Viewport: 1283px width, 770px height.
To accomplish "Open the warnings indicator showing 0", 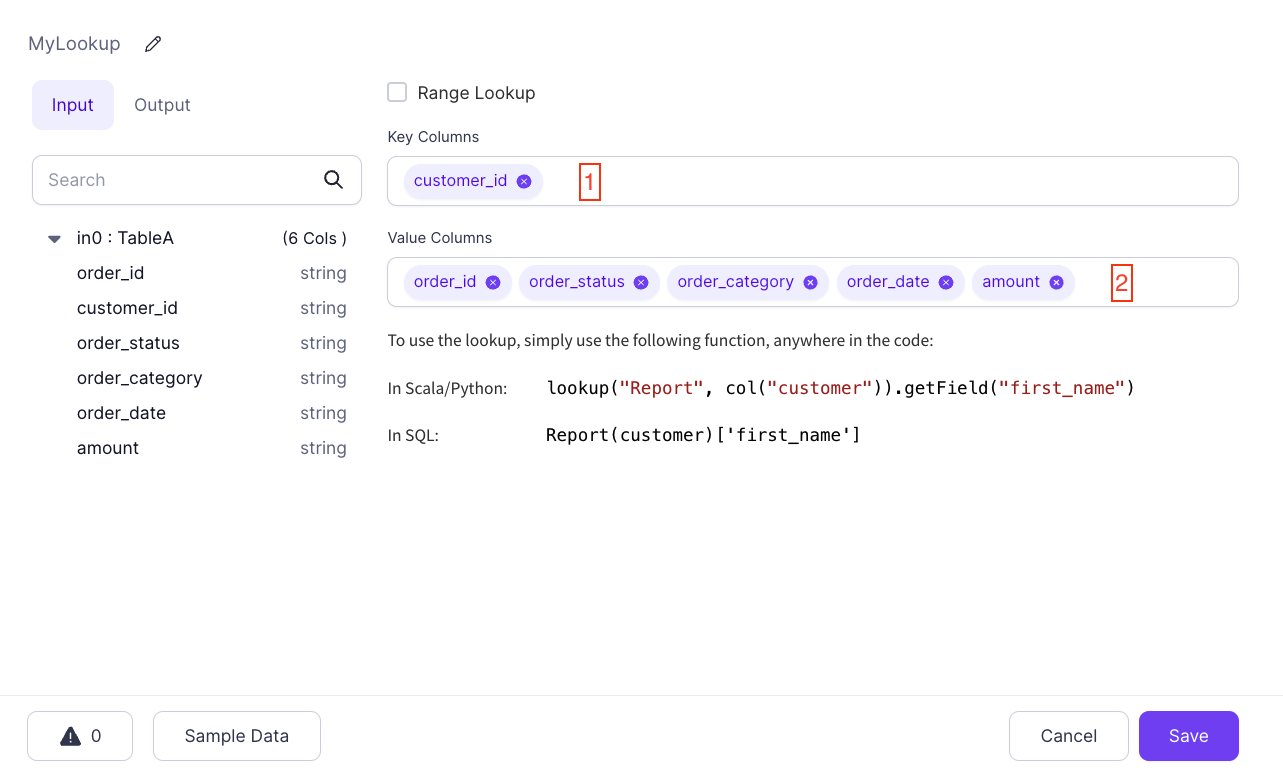I will coord(79,735).
